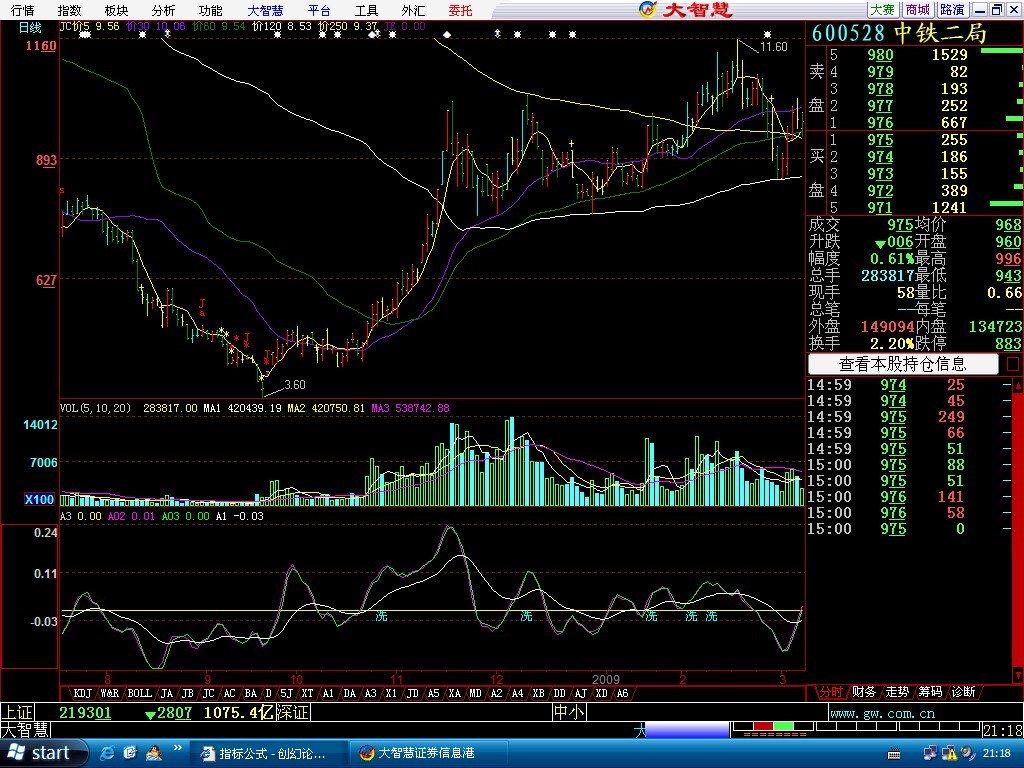Switch to the KDJ indicator tab

tap(82, 693)
